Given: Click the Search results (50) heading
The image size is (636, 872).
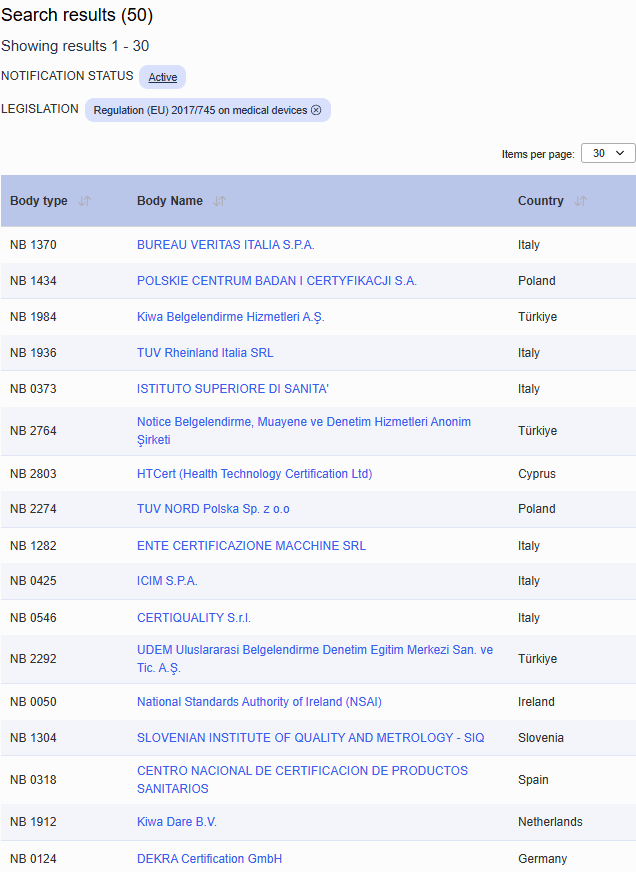Looking at the screenshot, I should (x=77, y=15).
